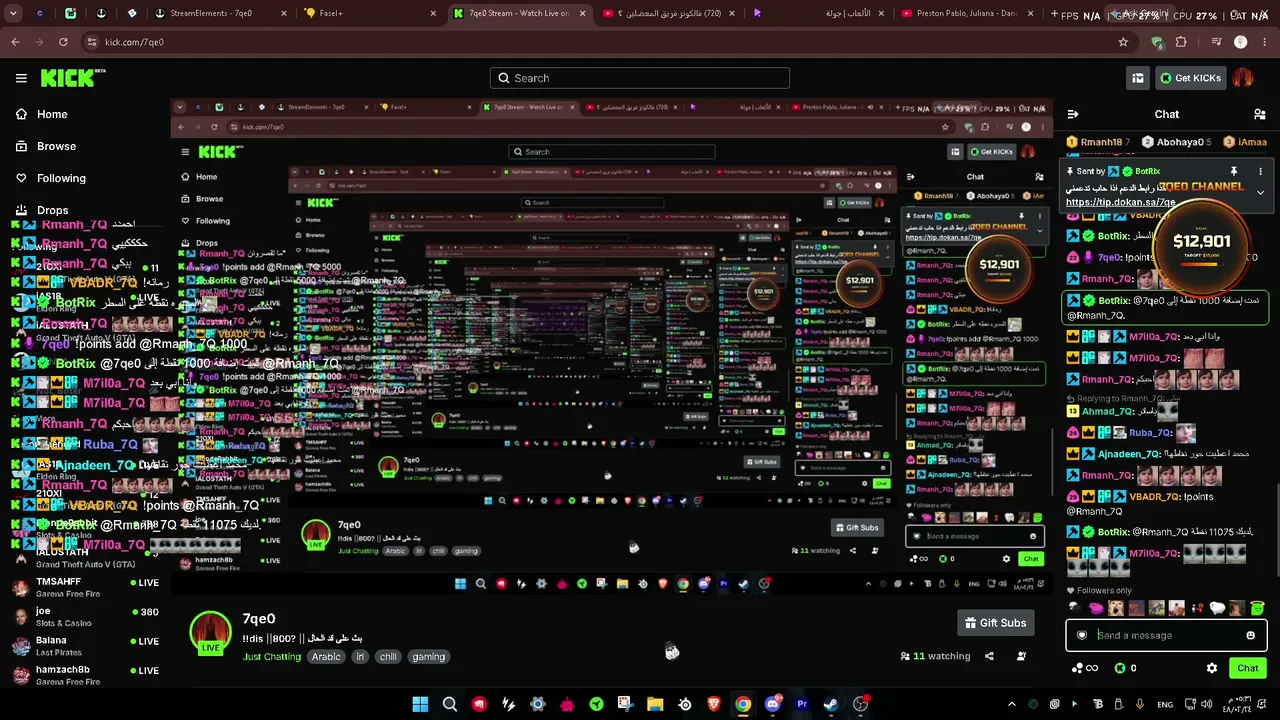Screen dimensions: 1280x720
Task: Open Discord from the taskbar
Action: click(772, 704)
